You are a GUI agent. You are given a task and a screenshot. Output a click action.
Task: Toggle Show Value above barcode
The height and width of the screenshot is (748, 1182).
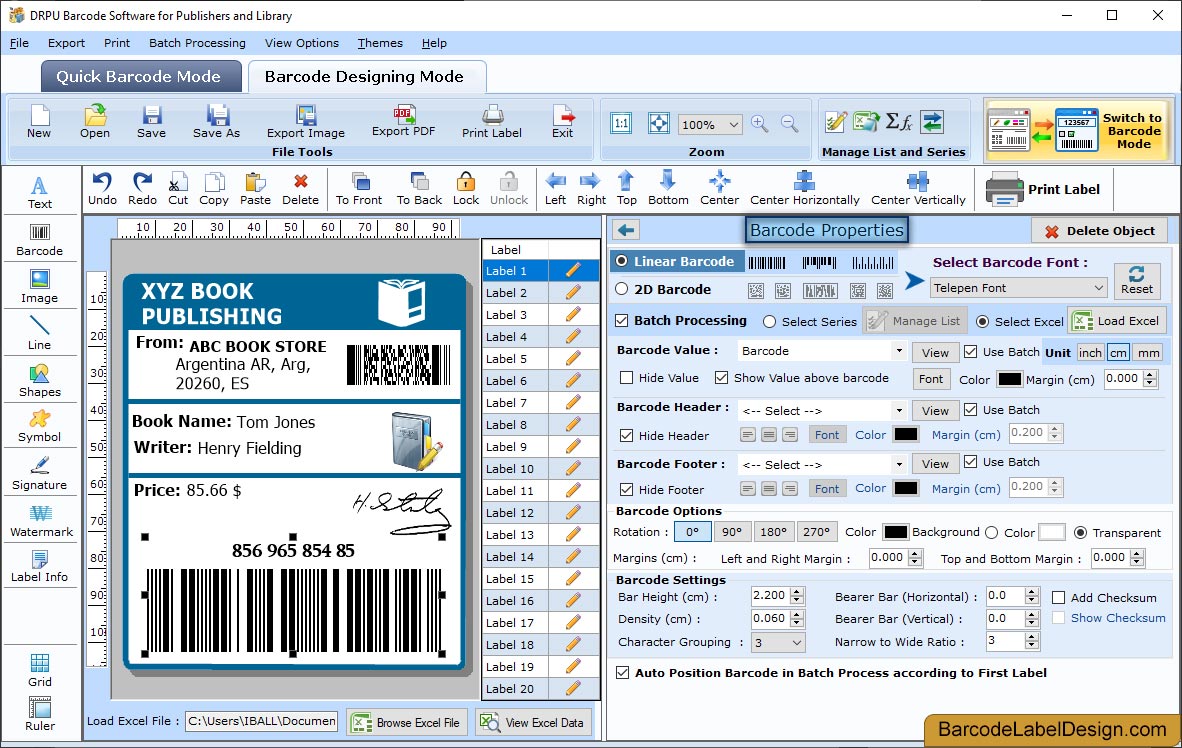[721, 378]
